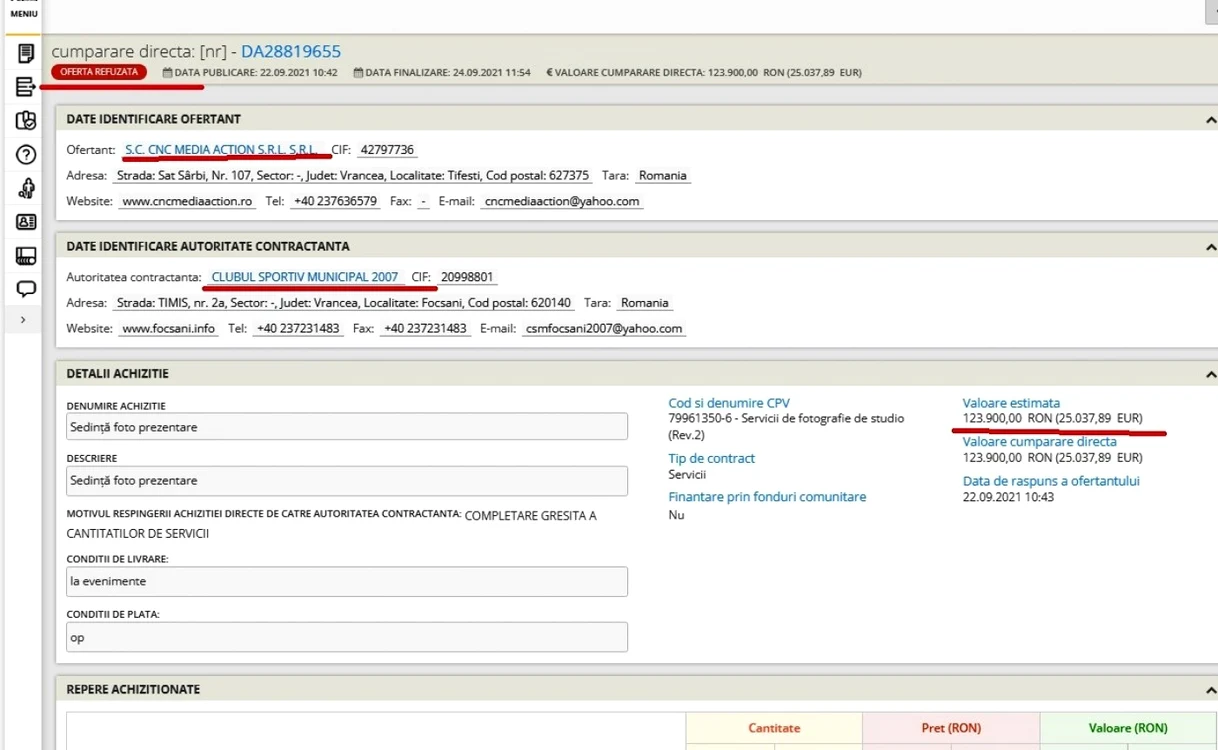
Task: Open the shield checkmark sidebar icon
Action: (x=26, y=120)
